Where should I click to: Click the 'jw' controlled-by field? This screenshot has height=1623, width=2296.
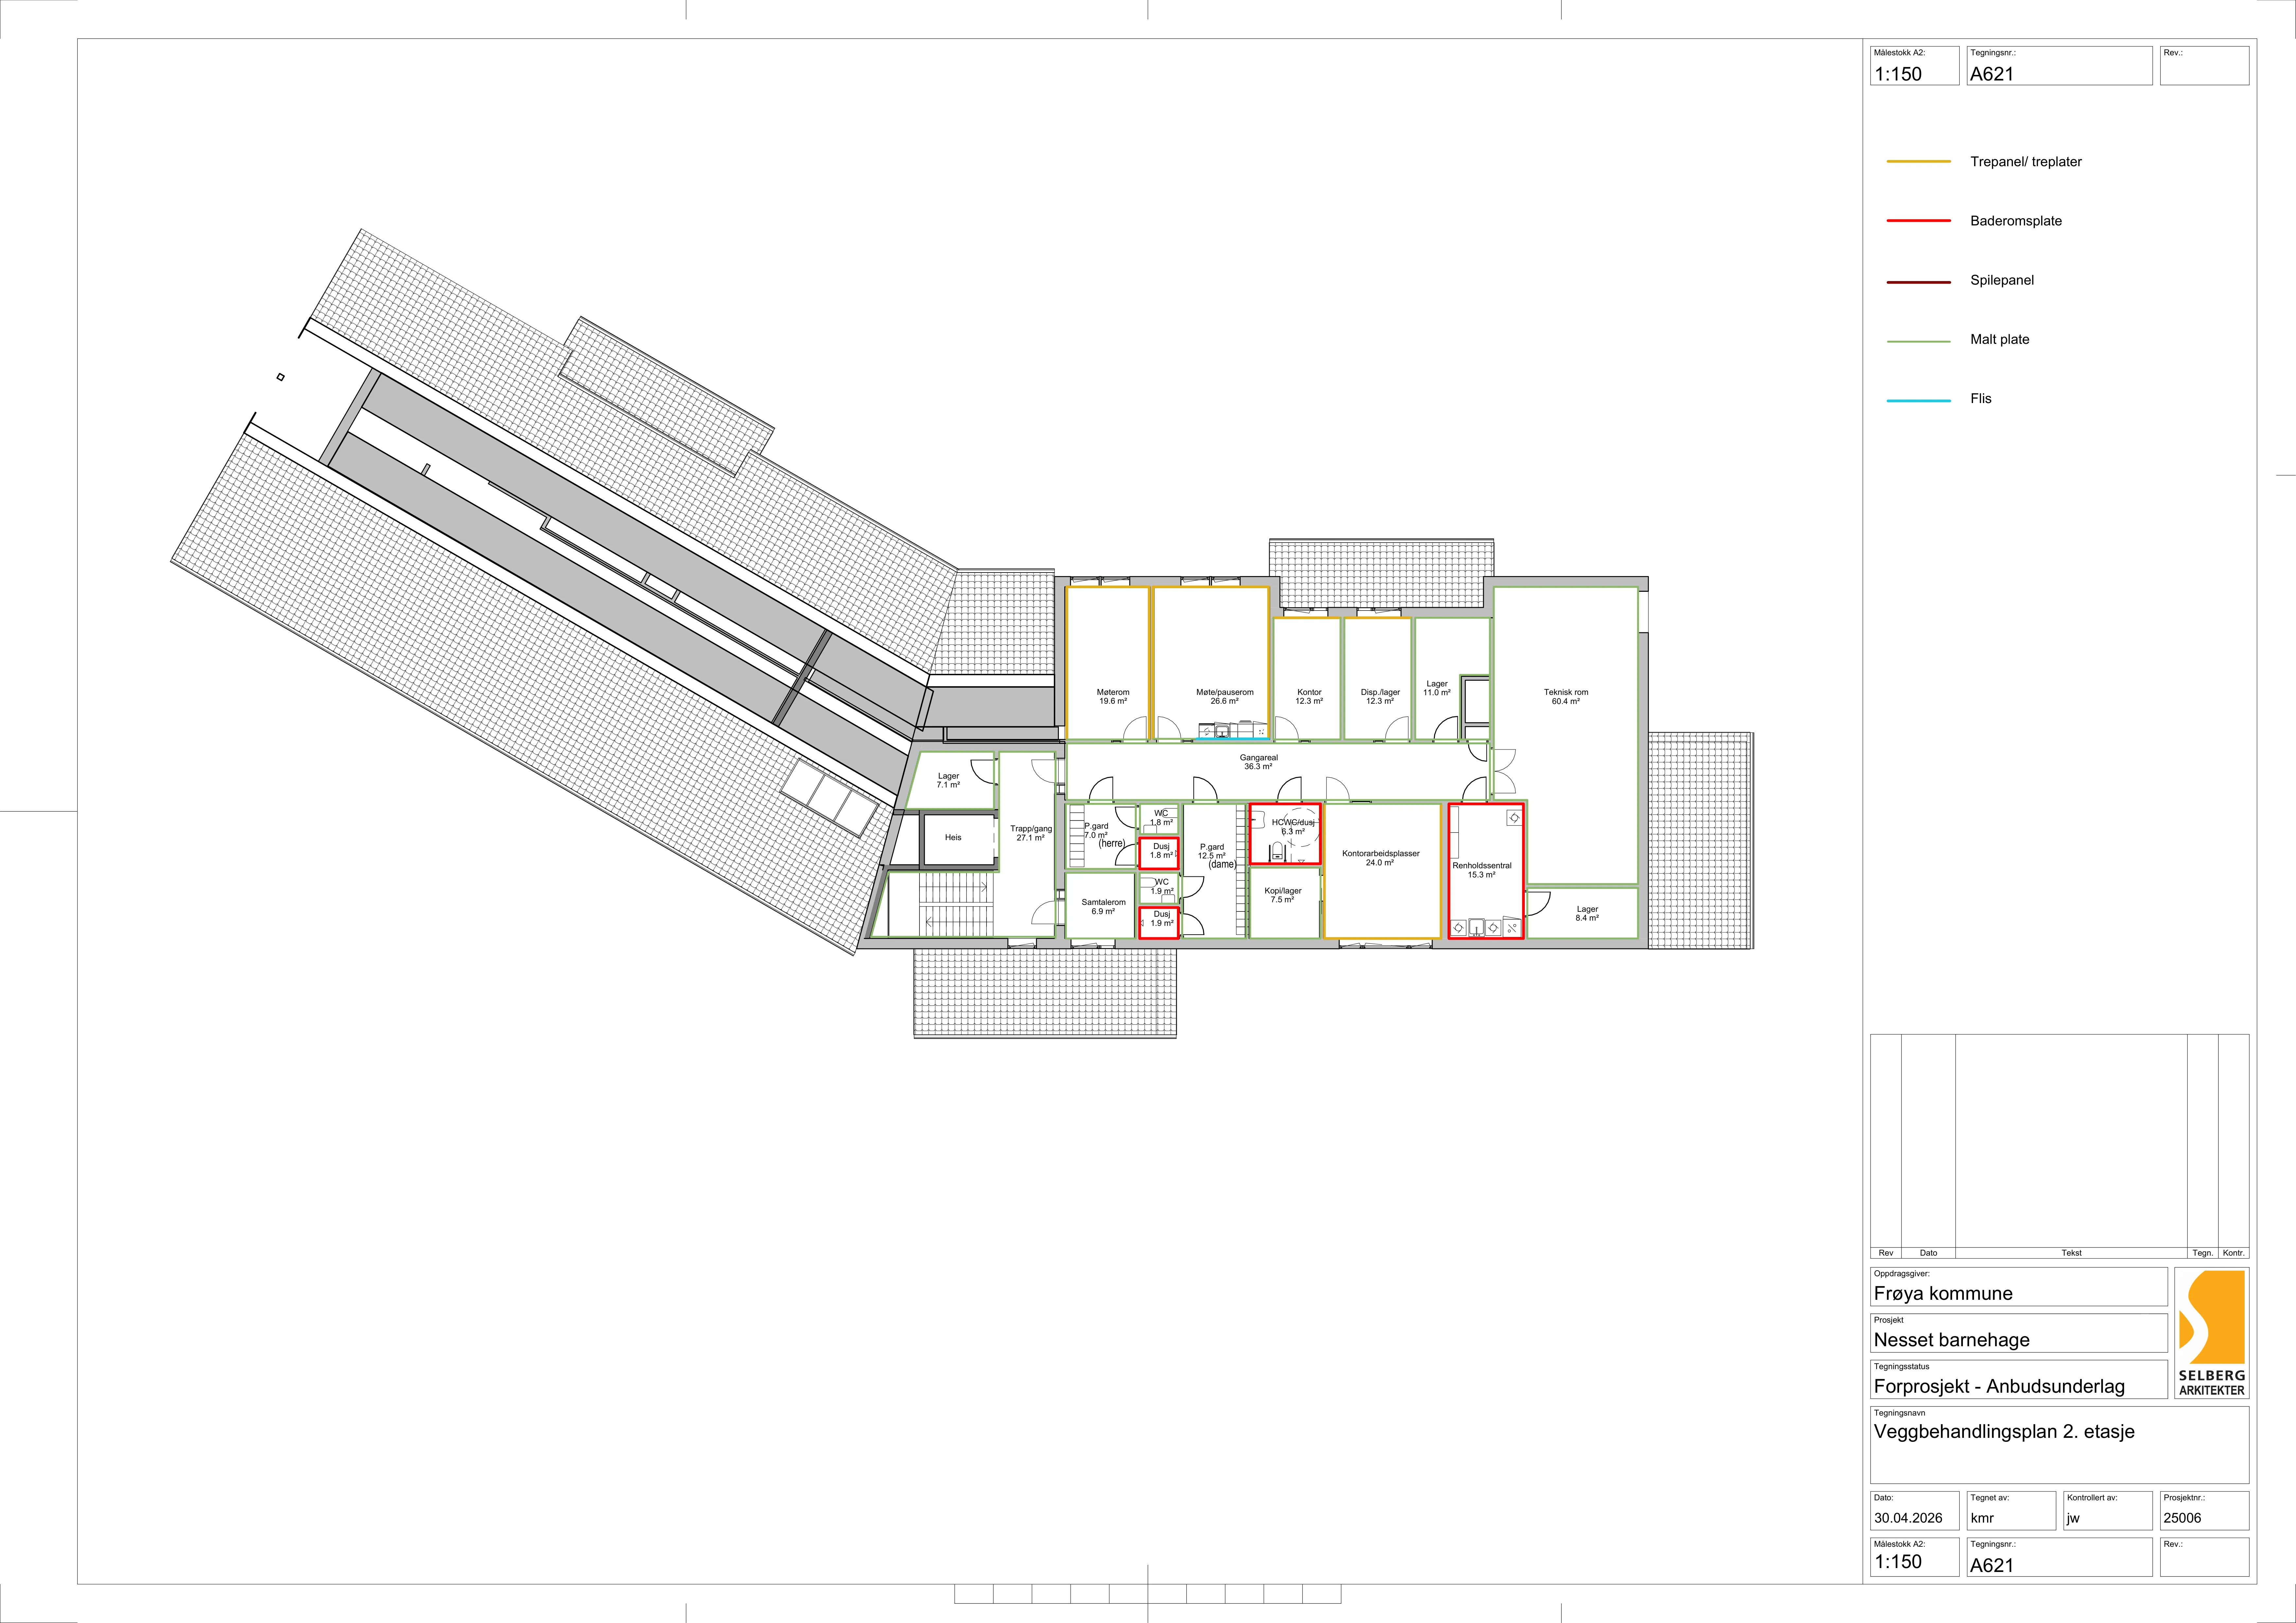(2108, 1511)
